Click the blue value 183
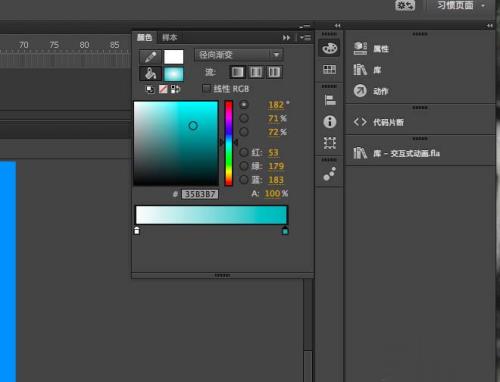The height and width of the screenshot is (382, 500). click(276, 180)
